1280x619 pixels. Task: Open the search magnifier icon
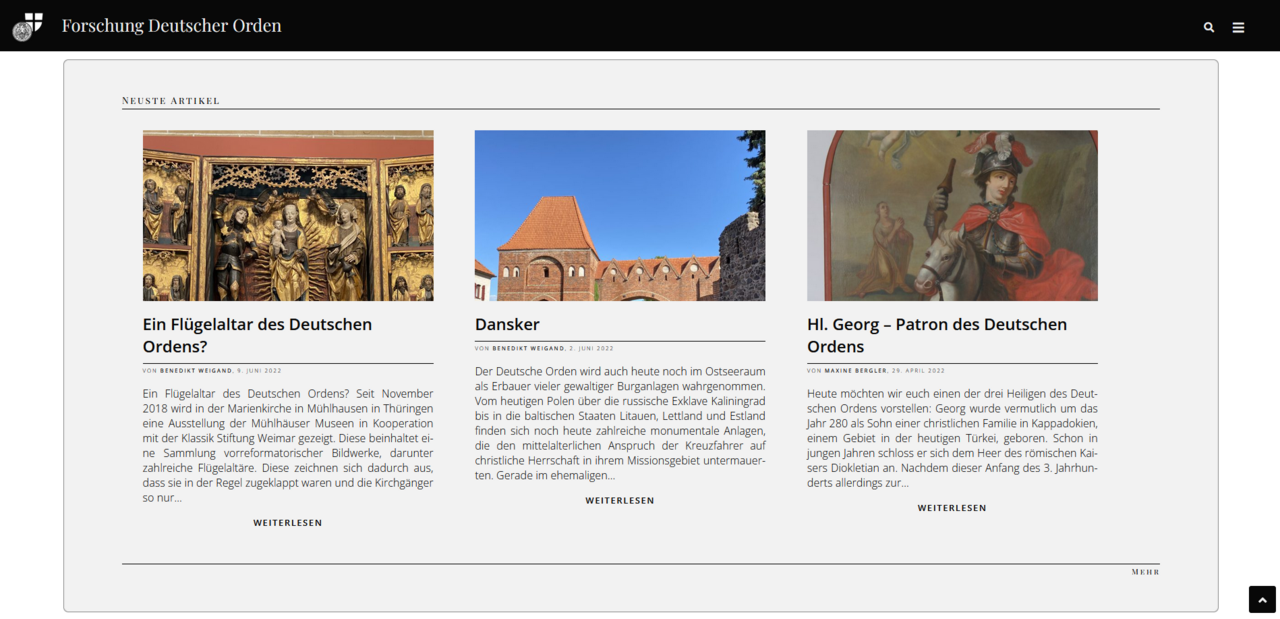(1209, 28)
